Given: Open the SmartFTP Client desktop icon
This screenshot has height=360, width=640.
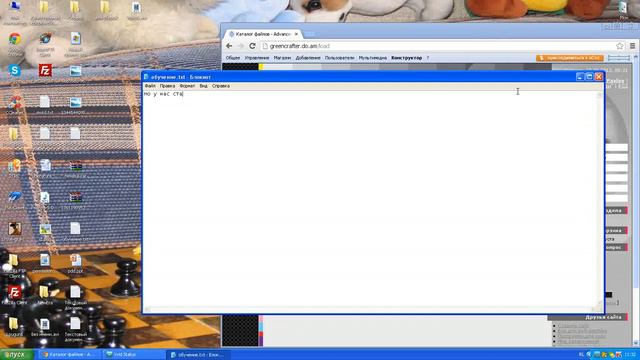Looking at the screenshot, I should pyautogui.click(x=45, y=40).
